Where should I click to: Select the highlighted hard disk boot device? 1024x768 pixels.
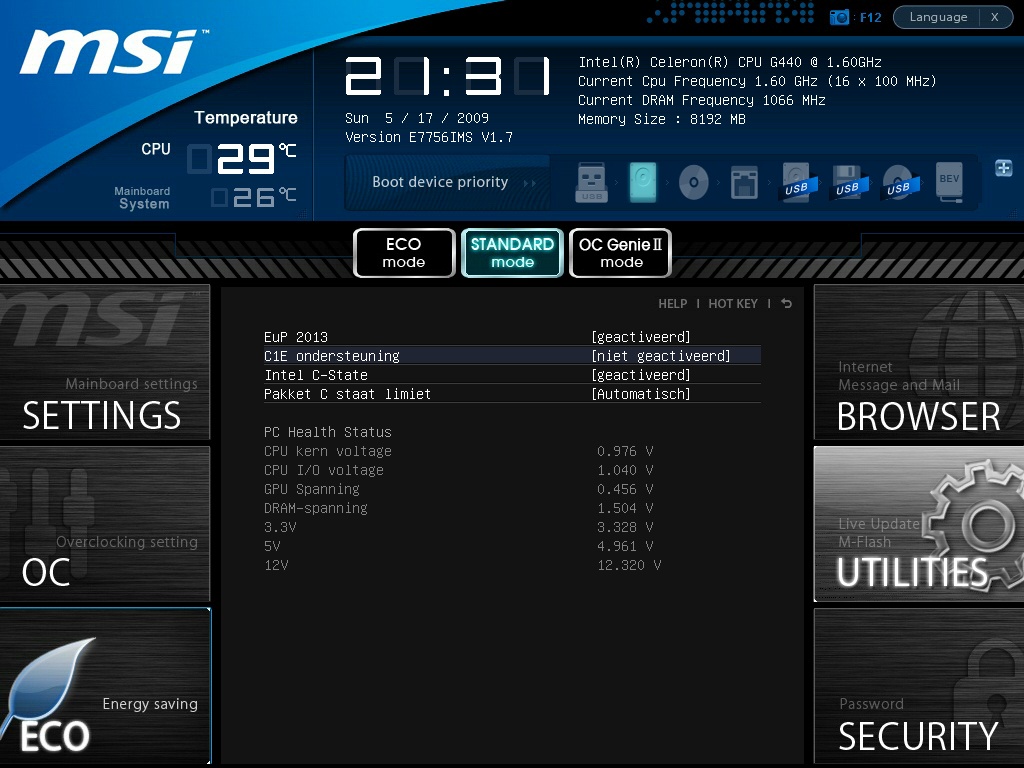coord(643,182)
